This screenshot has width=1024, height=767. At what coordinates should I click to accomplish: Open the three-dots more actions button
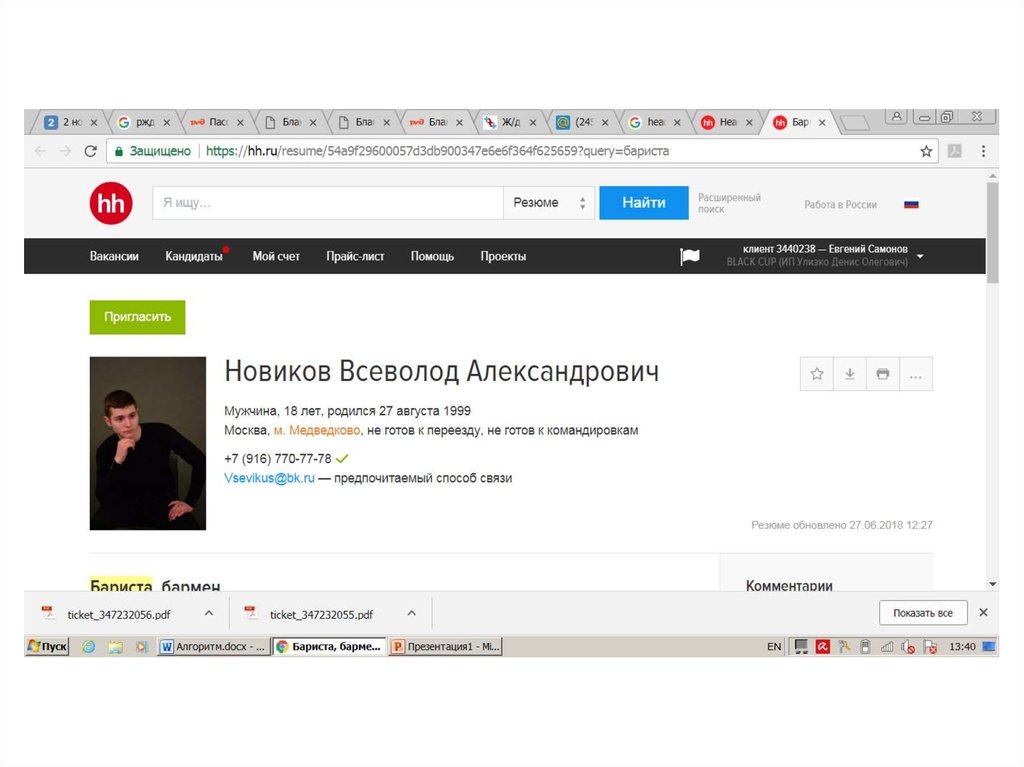(x=915, y=374)
